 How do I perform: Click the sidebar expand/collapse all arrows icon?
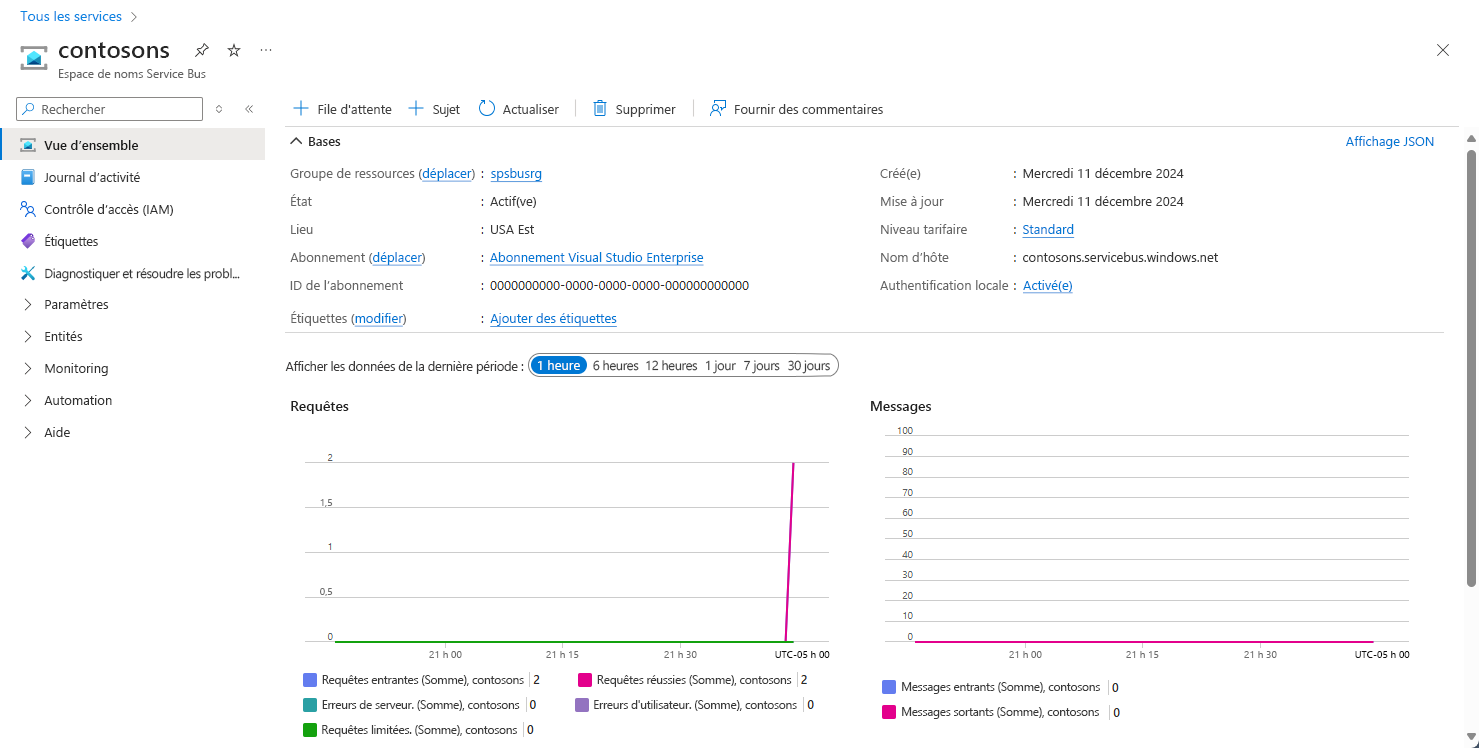tap(219, 109)
